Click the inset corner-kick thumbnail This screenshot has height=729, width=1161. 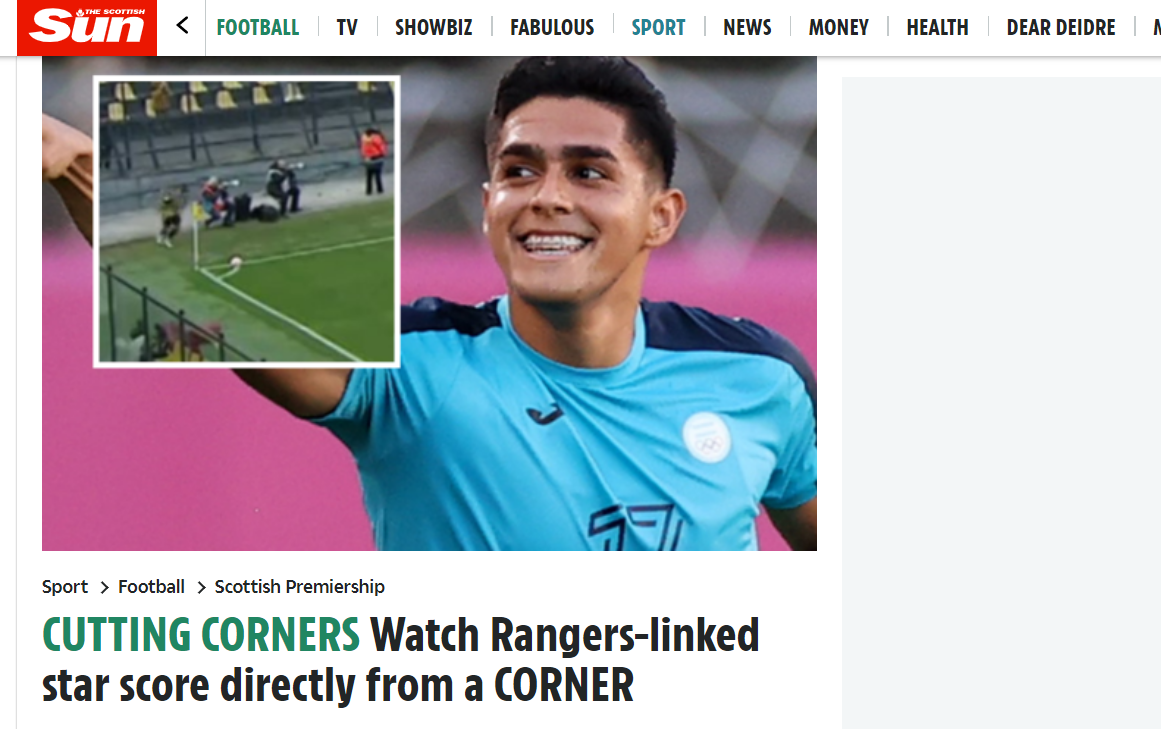[x=247, y=221]
